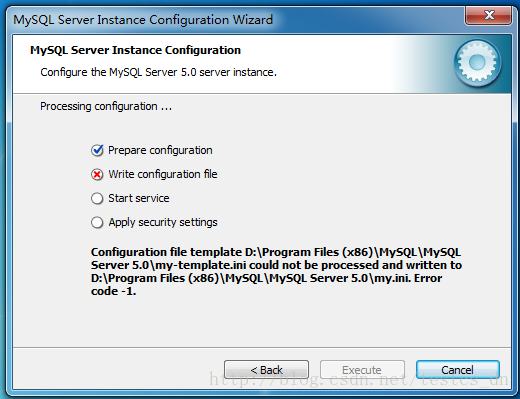Viewport: 520px width, 399px height.
Task: Click the blog.csdn.net watermark URL text
Action: (358, 380)
